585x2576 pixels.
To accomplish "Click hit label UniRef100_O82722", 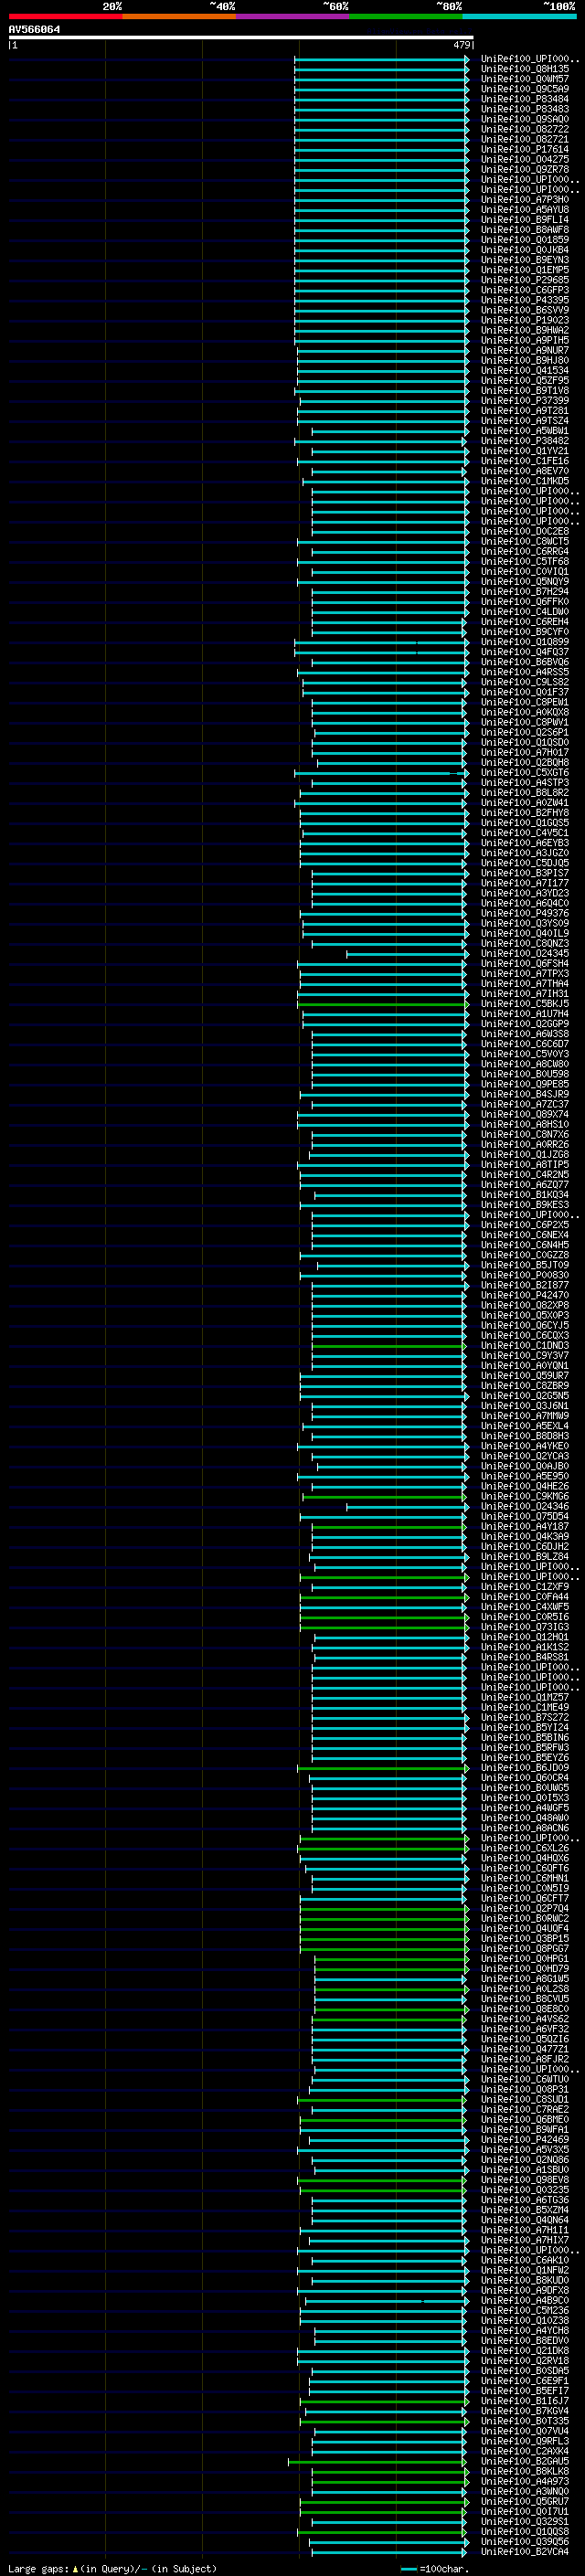I will (525, 130).
